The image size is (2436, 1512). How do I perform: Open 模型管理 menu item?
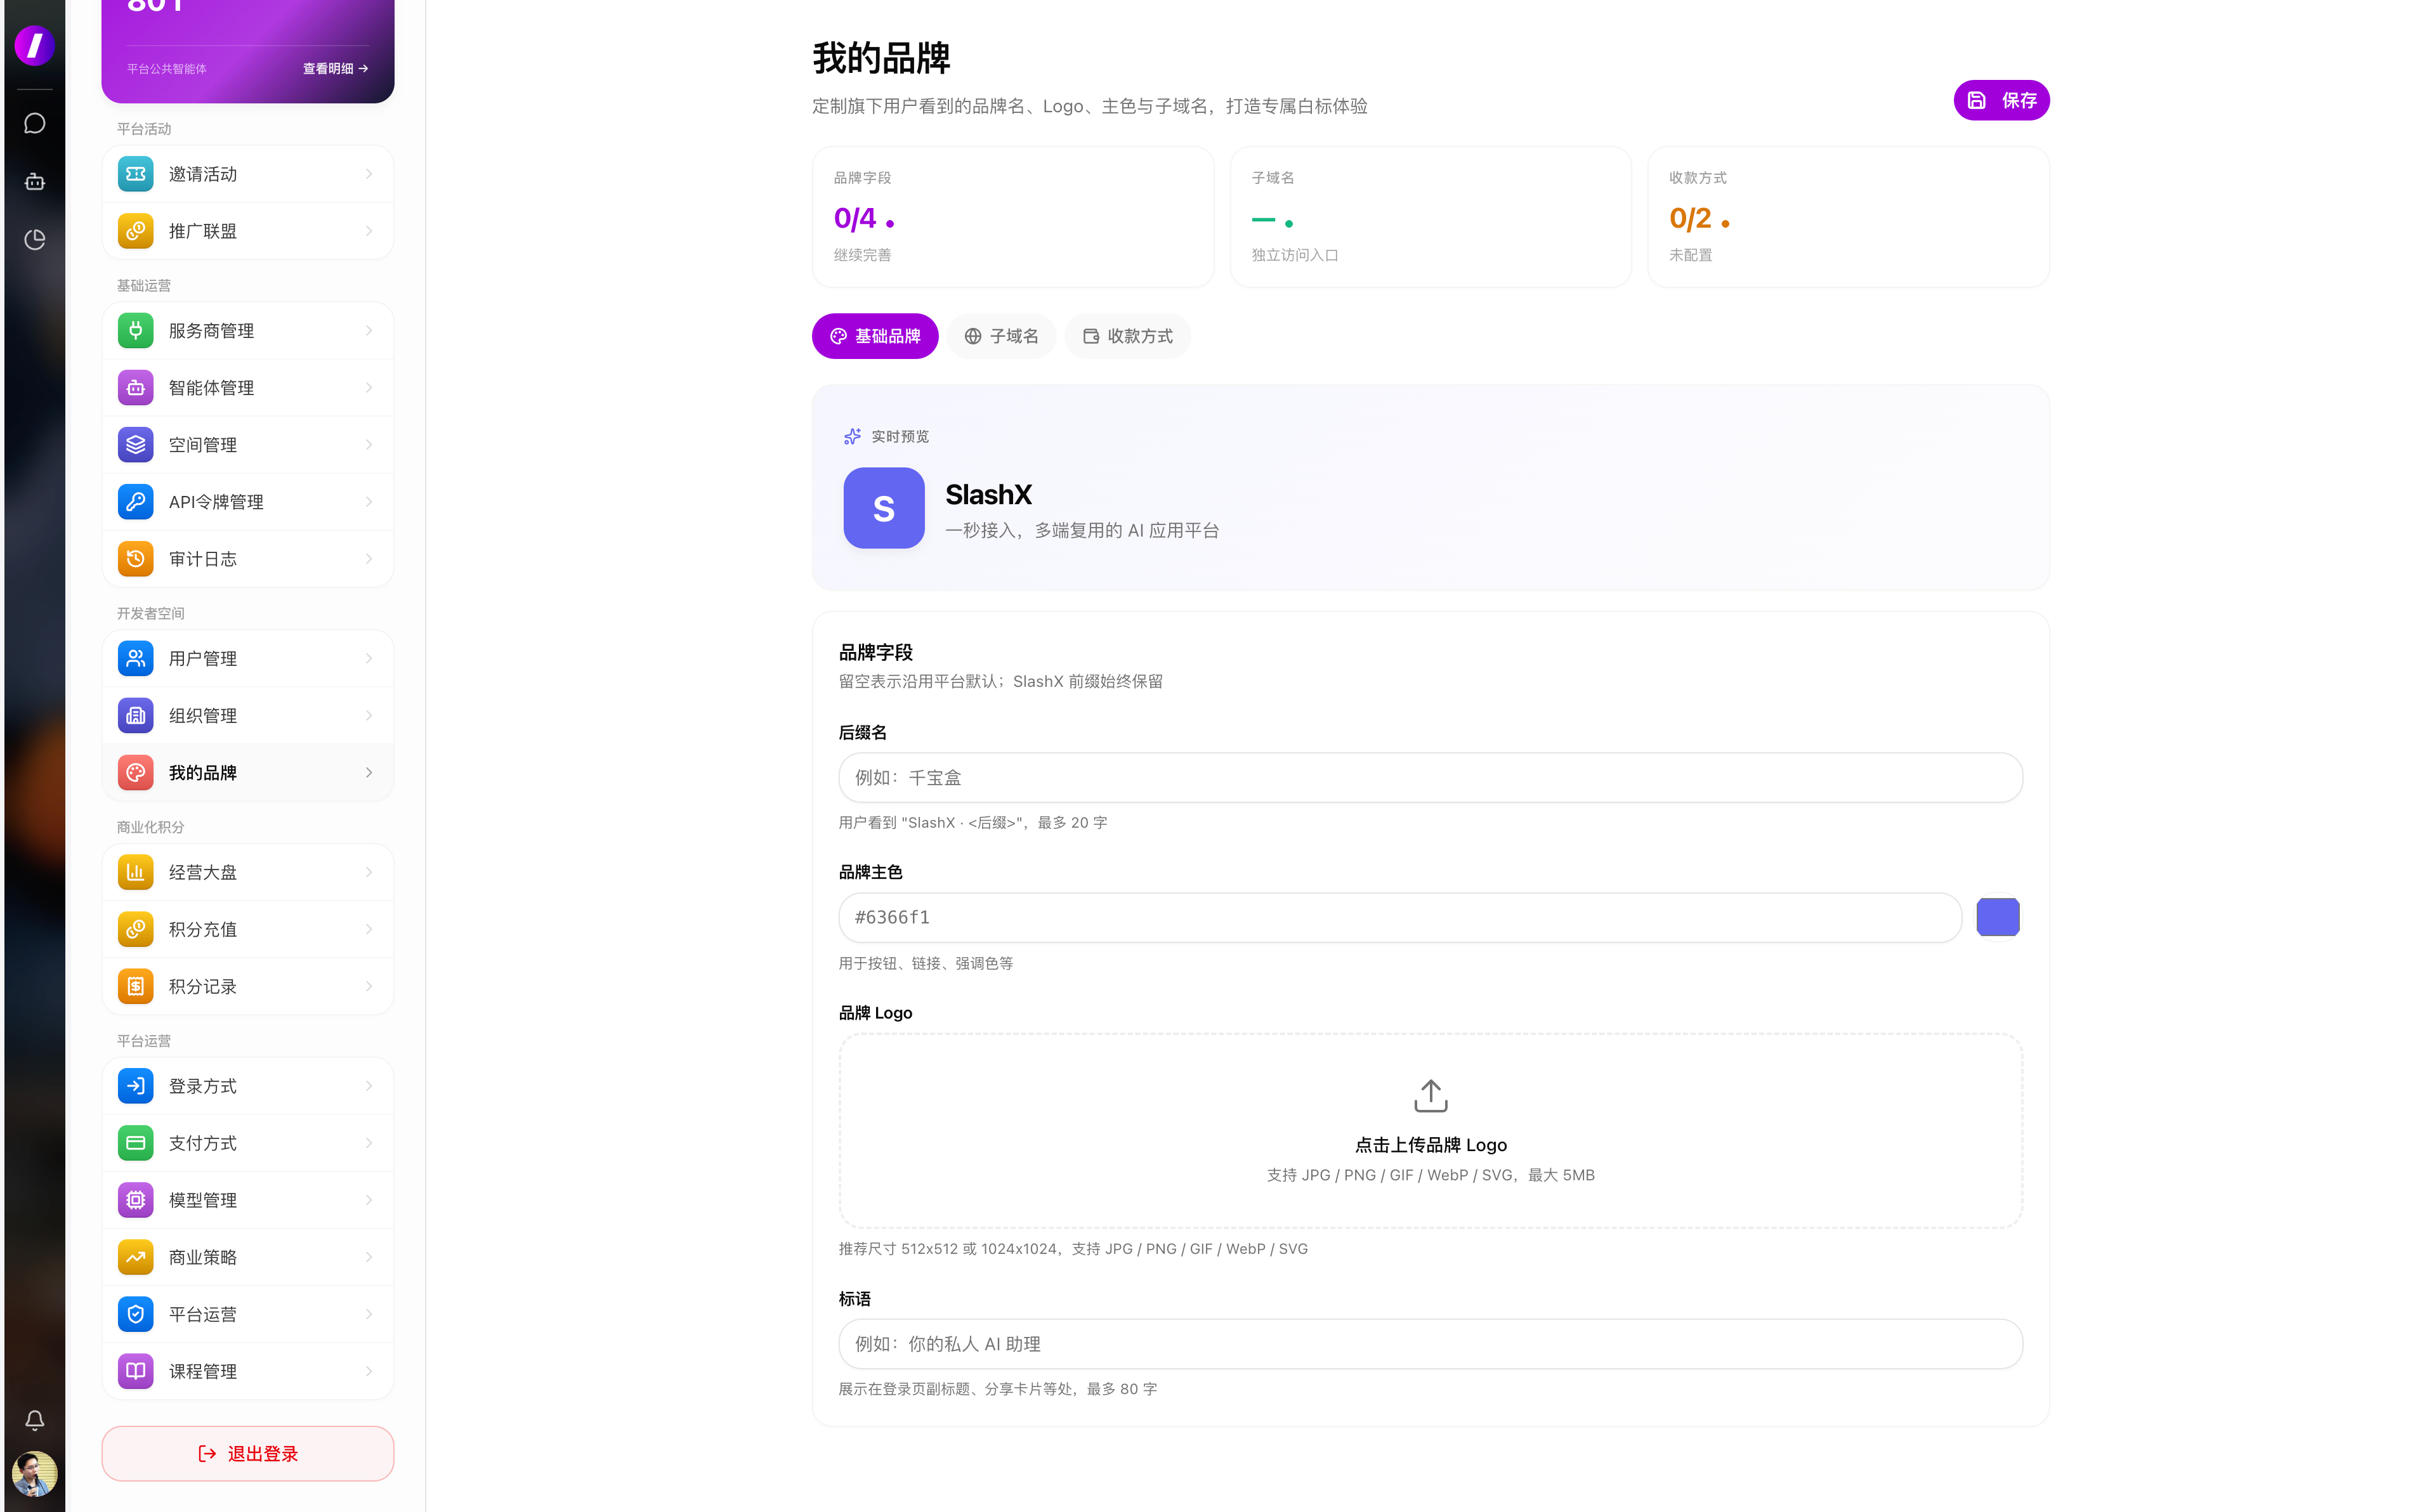(248, 1201)
